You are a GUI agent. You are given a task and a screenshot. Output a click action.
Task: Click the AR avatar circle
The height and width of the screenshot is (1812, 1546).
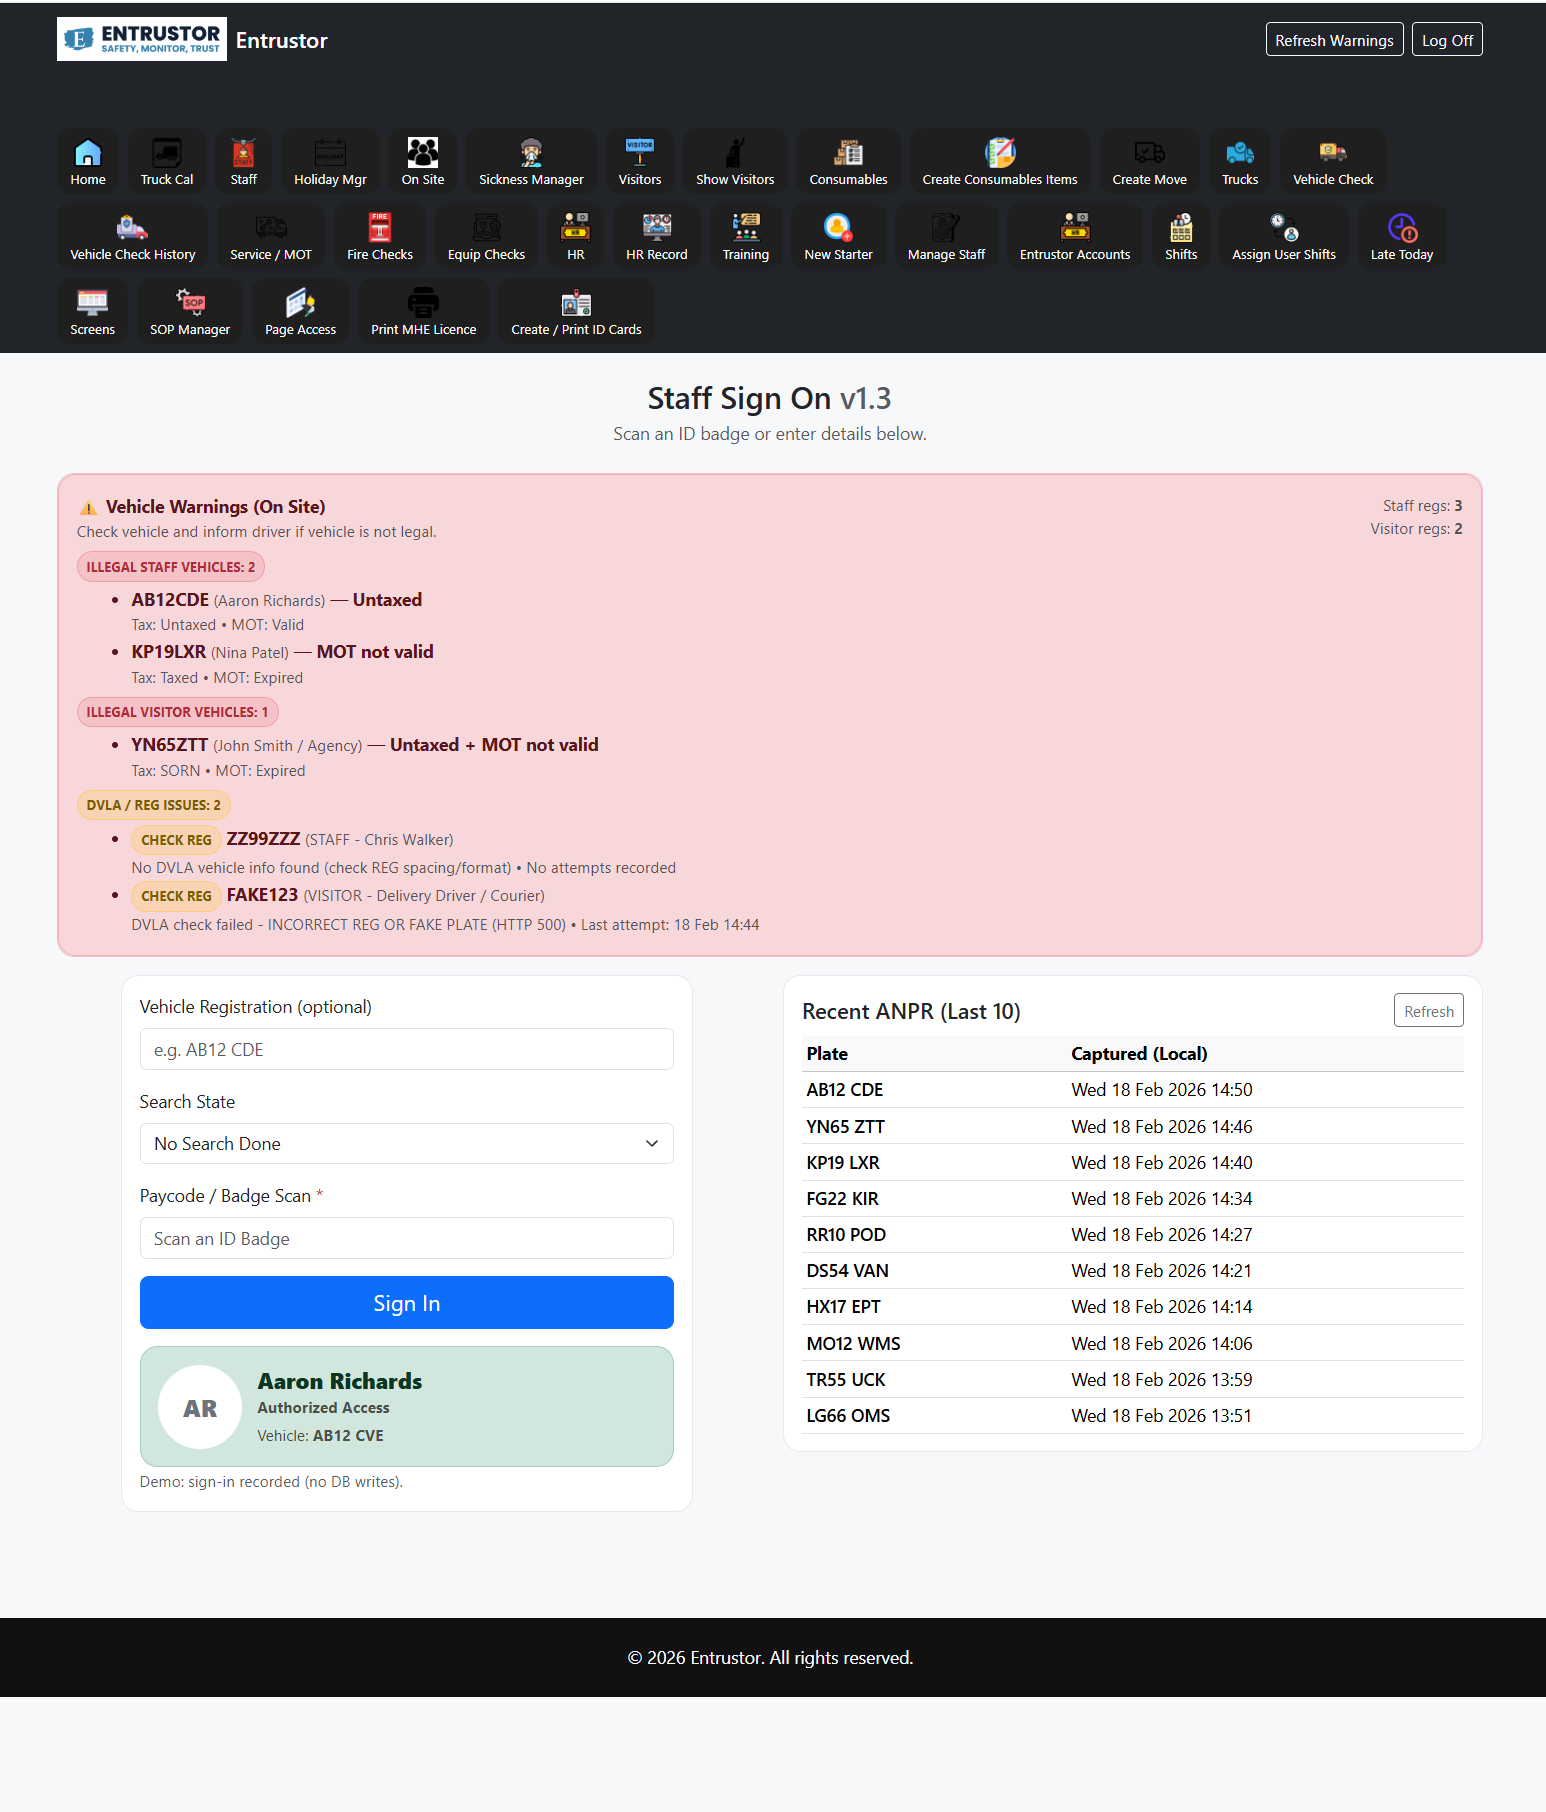pos(200,1408)
